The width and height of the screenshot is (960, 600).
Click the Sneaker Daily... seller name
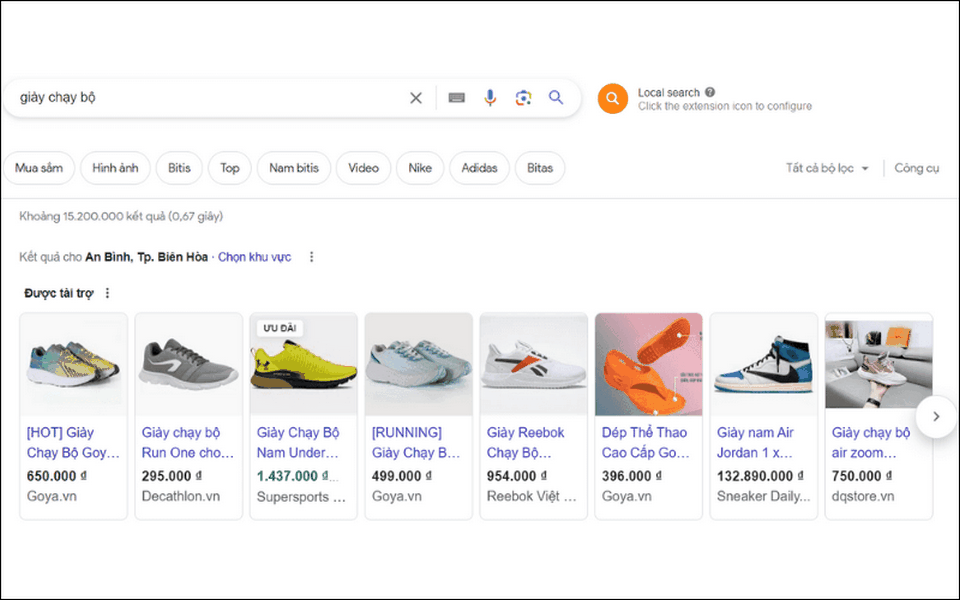763,497
